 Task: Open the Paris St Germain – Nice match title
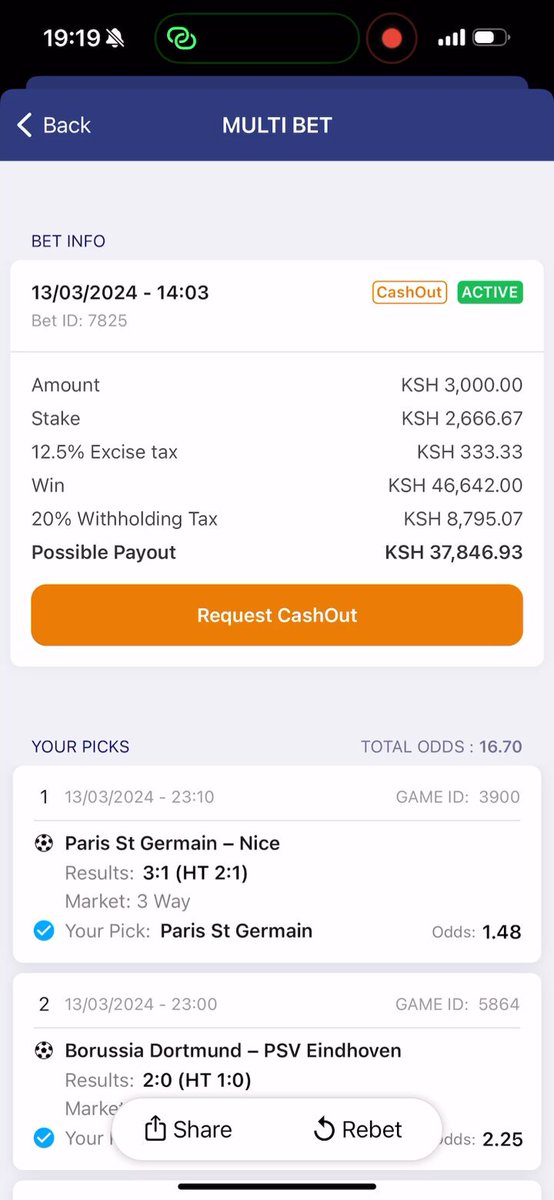tap(172, 843)
